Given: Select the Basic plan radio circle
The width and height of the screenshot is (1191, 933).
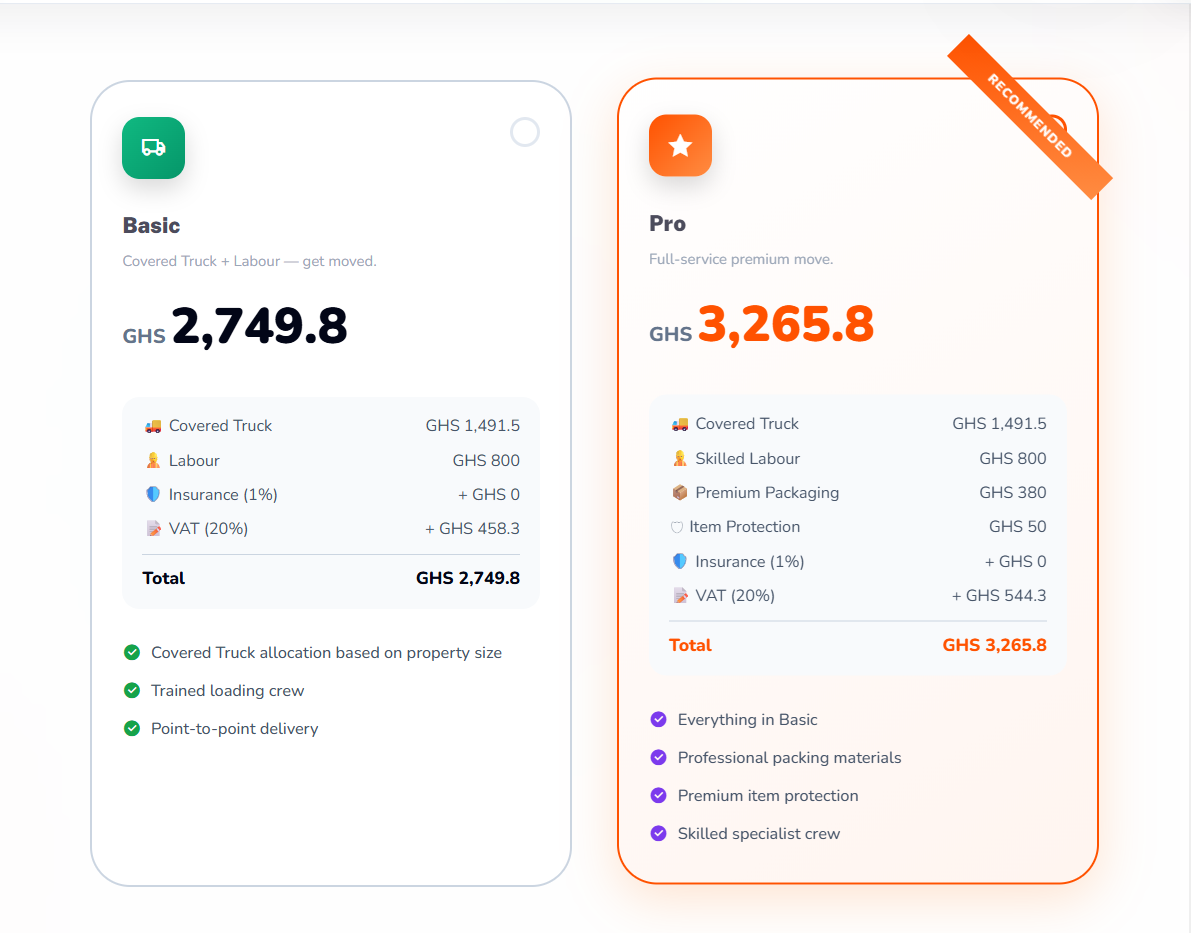Looking at the screenshot, I should point(525,132).
